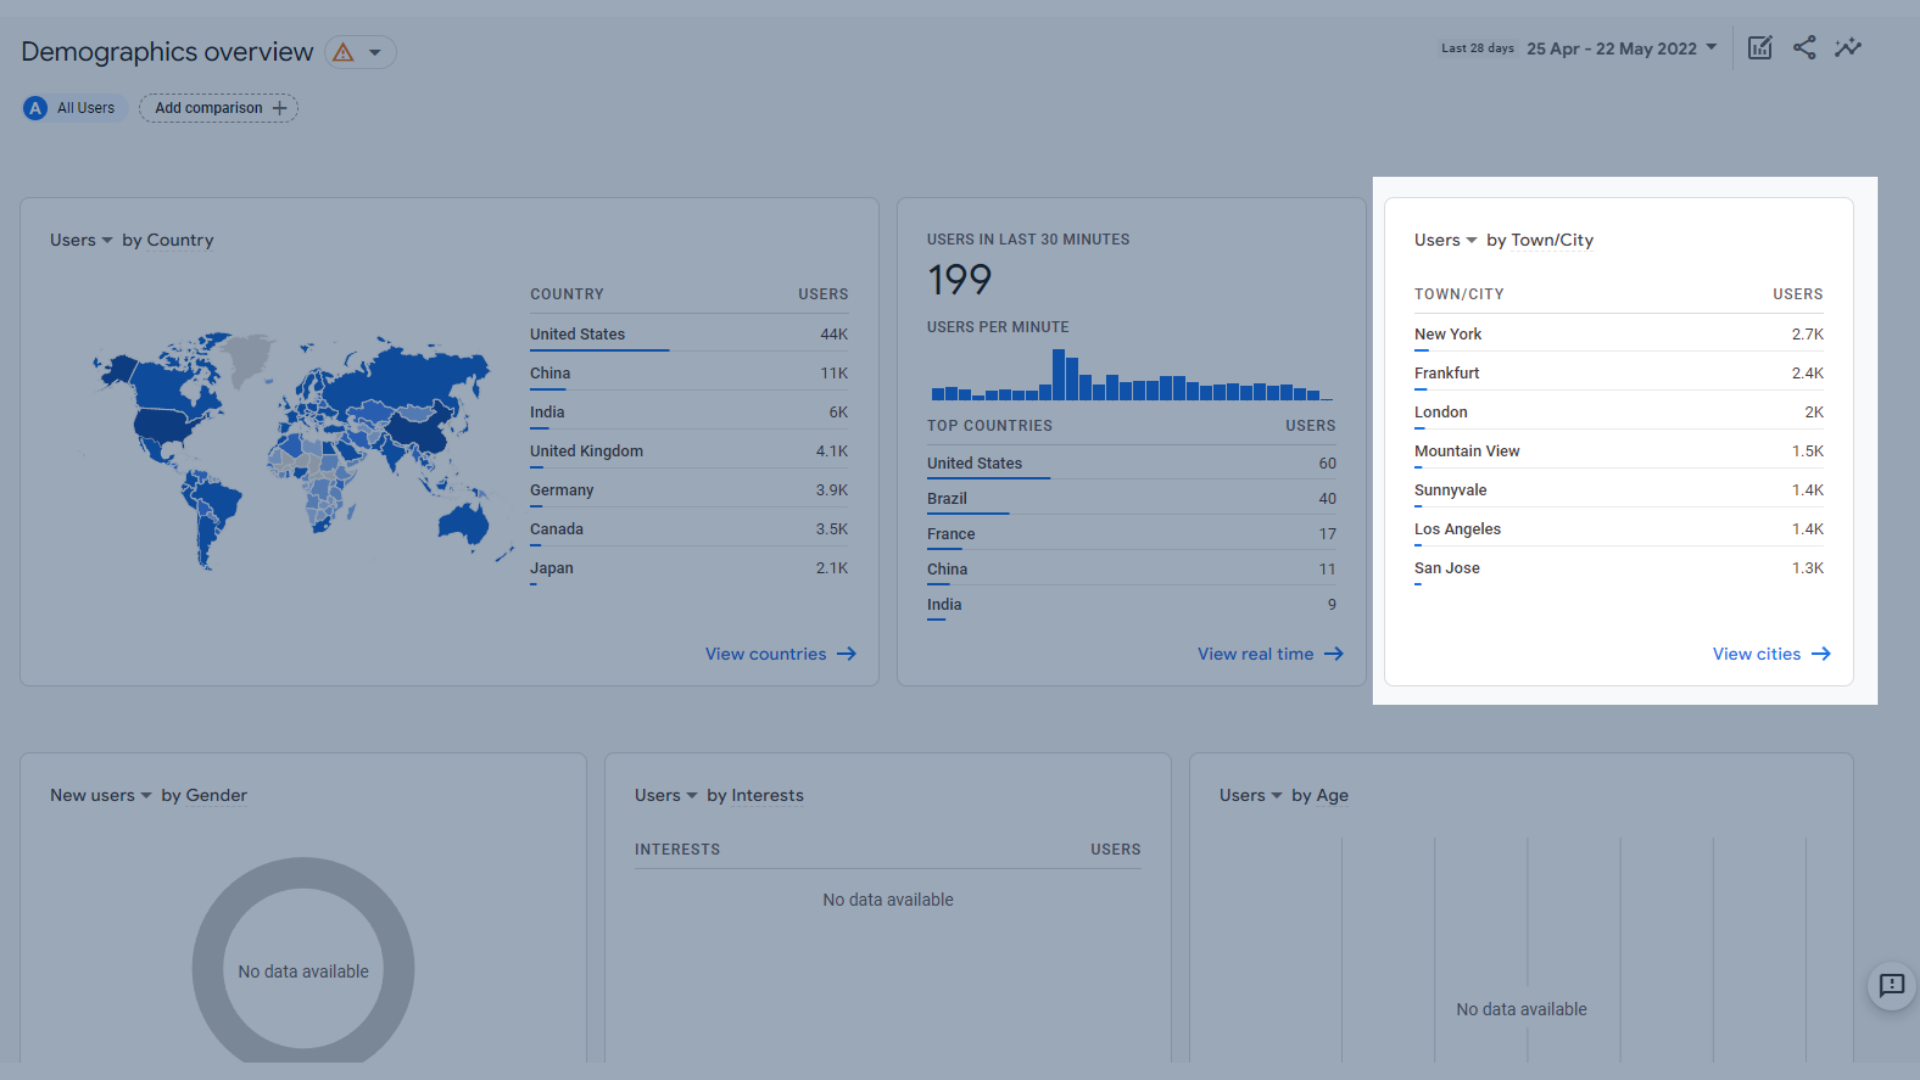Viewport: 1920px width, 1080px height.
Task: Open the feedback chat icon
Action: [x=1891, y=985]
